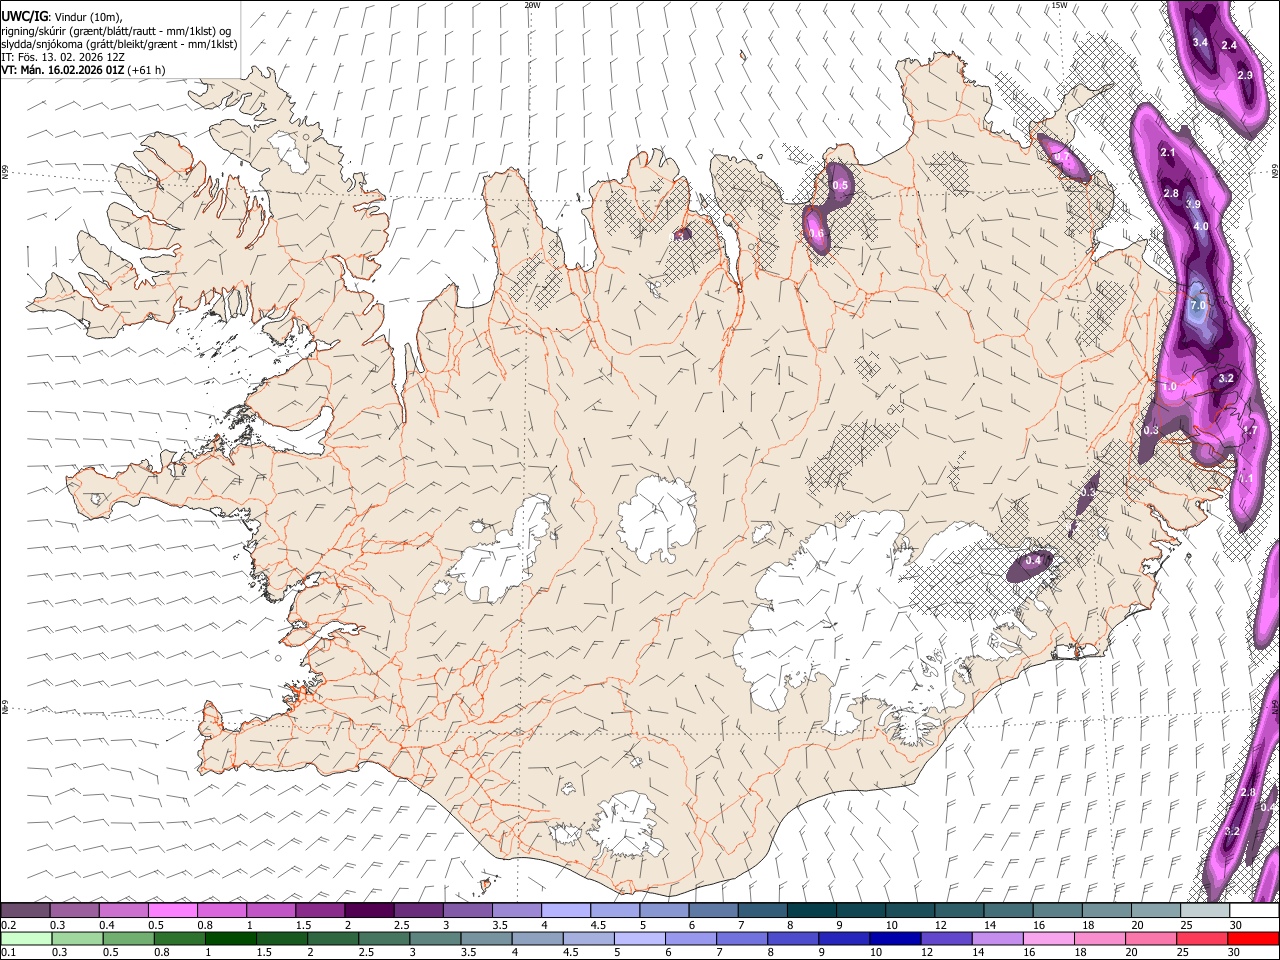Click the label 30 ending the purple legend row
Image resolution: width=1280 pixels, height=960 pixels.
pyautogui.click(x=1236, y=925)
